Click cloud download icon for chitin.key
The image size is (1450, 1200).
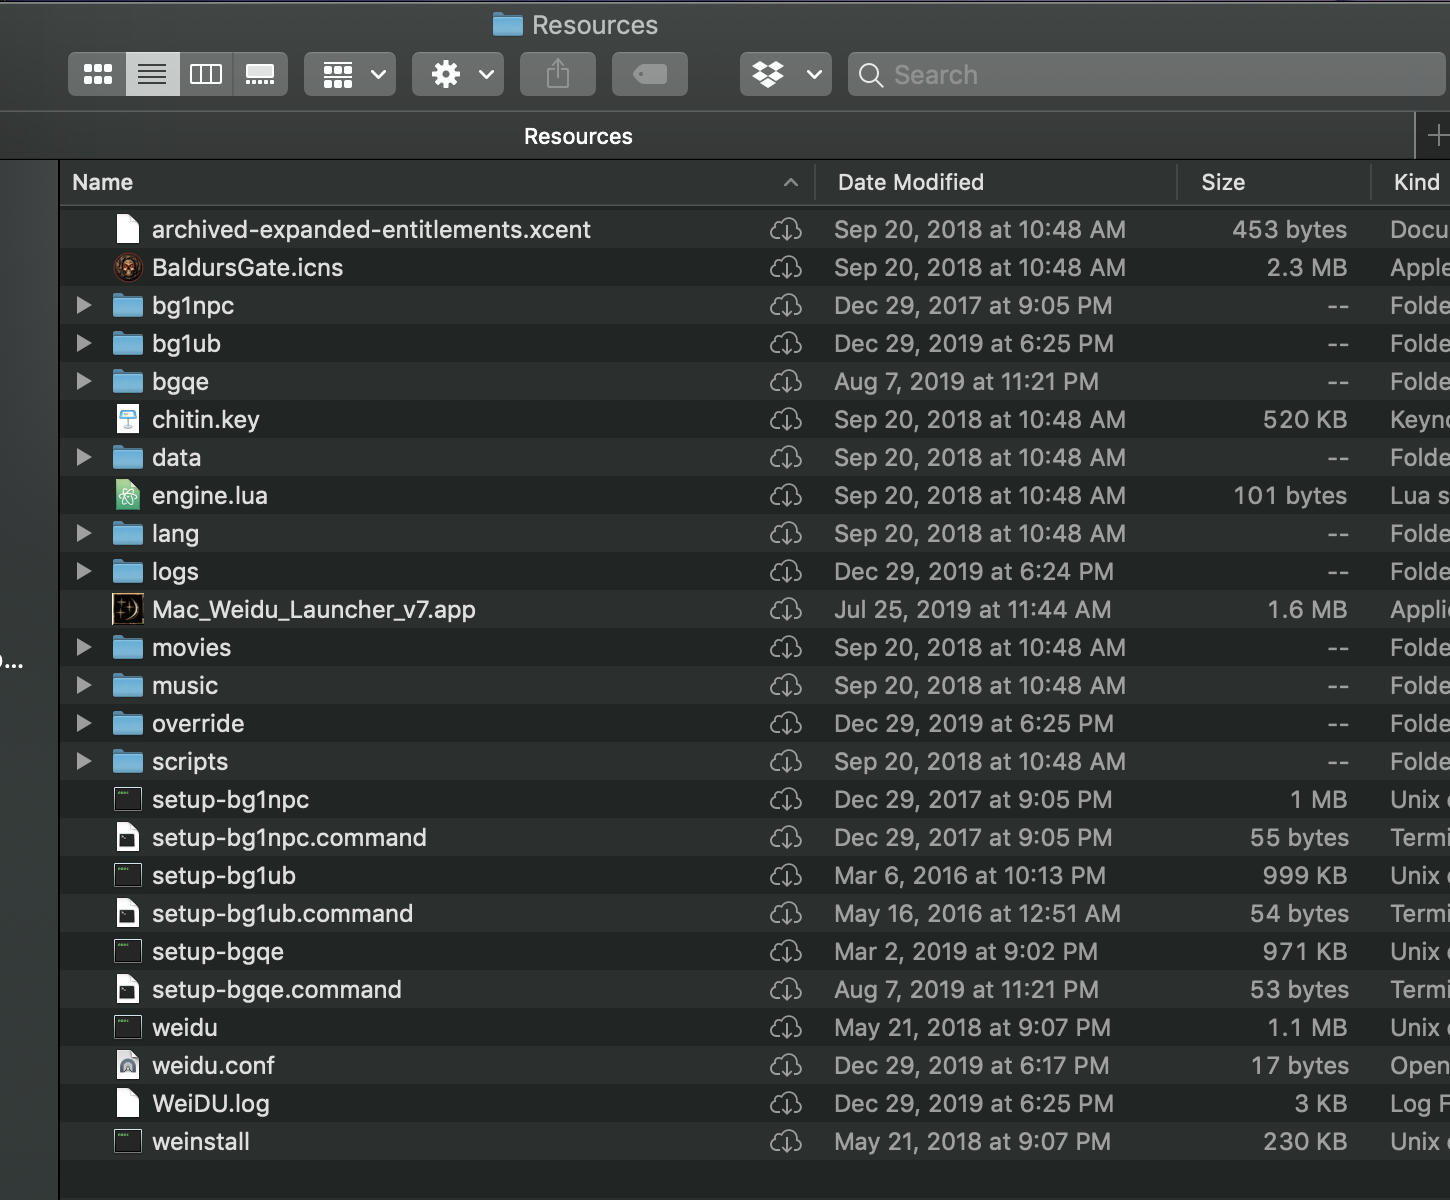786,420
